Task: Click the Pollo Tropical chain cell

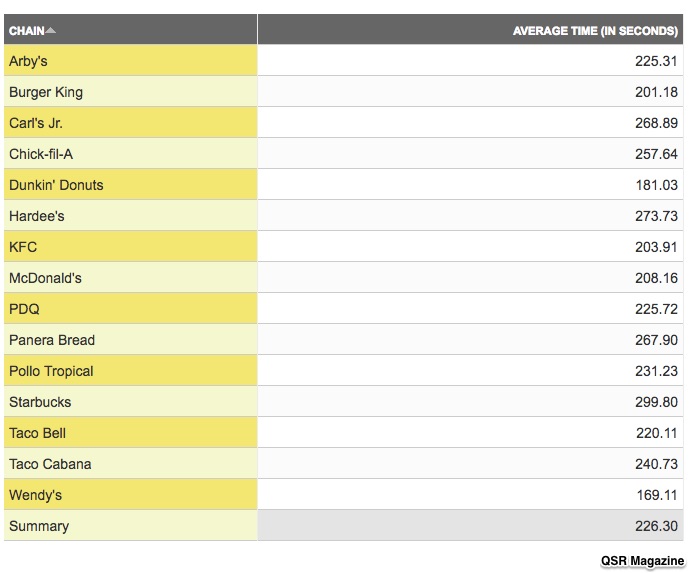Action: point(130,371)
